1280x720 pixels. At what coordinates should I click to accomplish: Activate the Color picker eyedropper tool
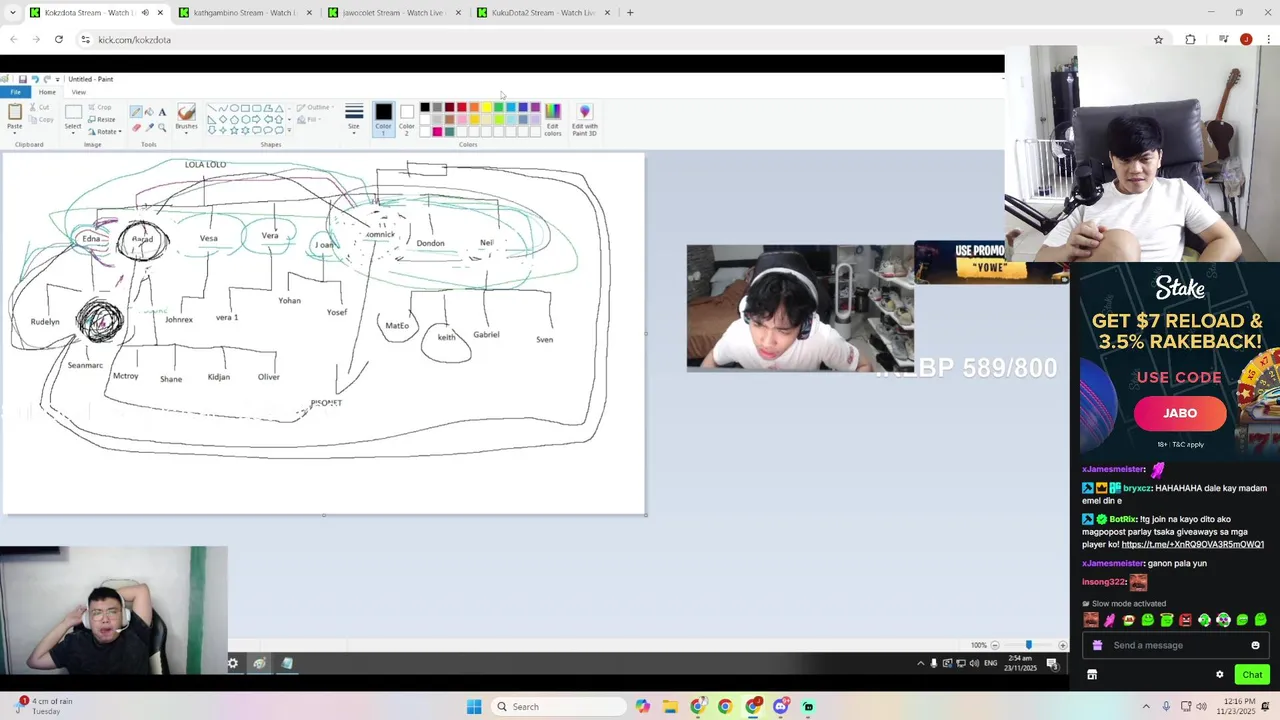click(x=149, y=128)
